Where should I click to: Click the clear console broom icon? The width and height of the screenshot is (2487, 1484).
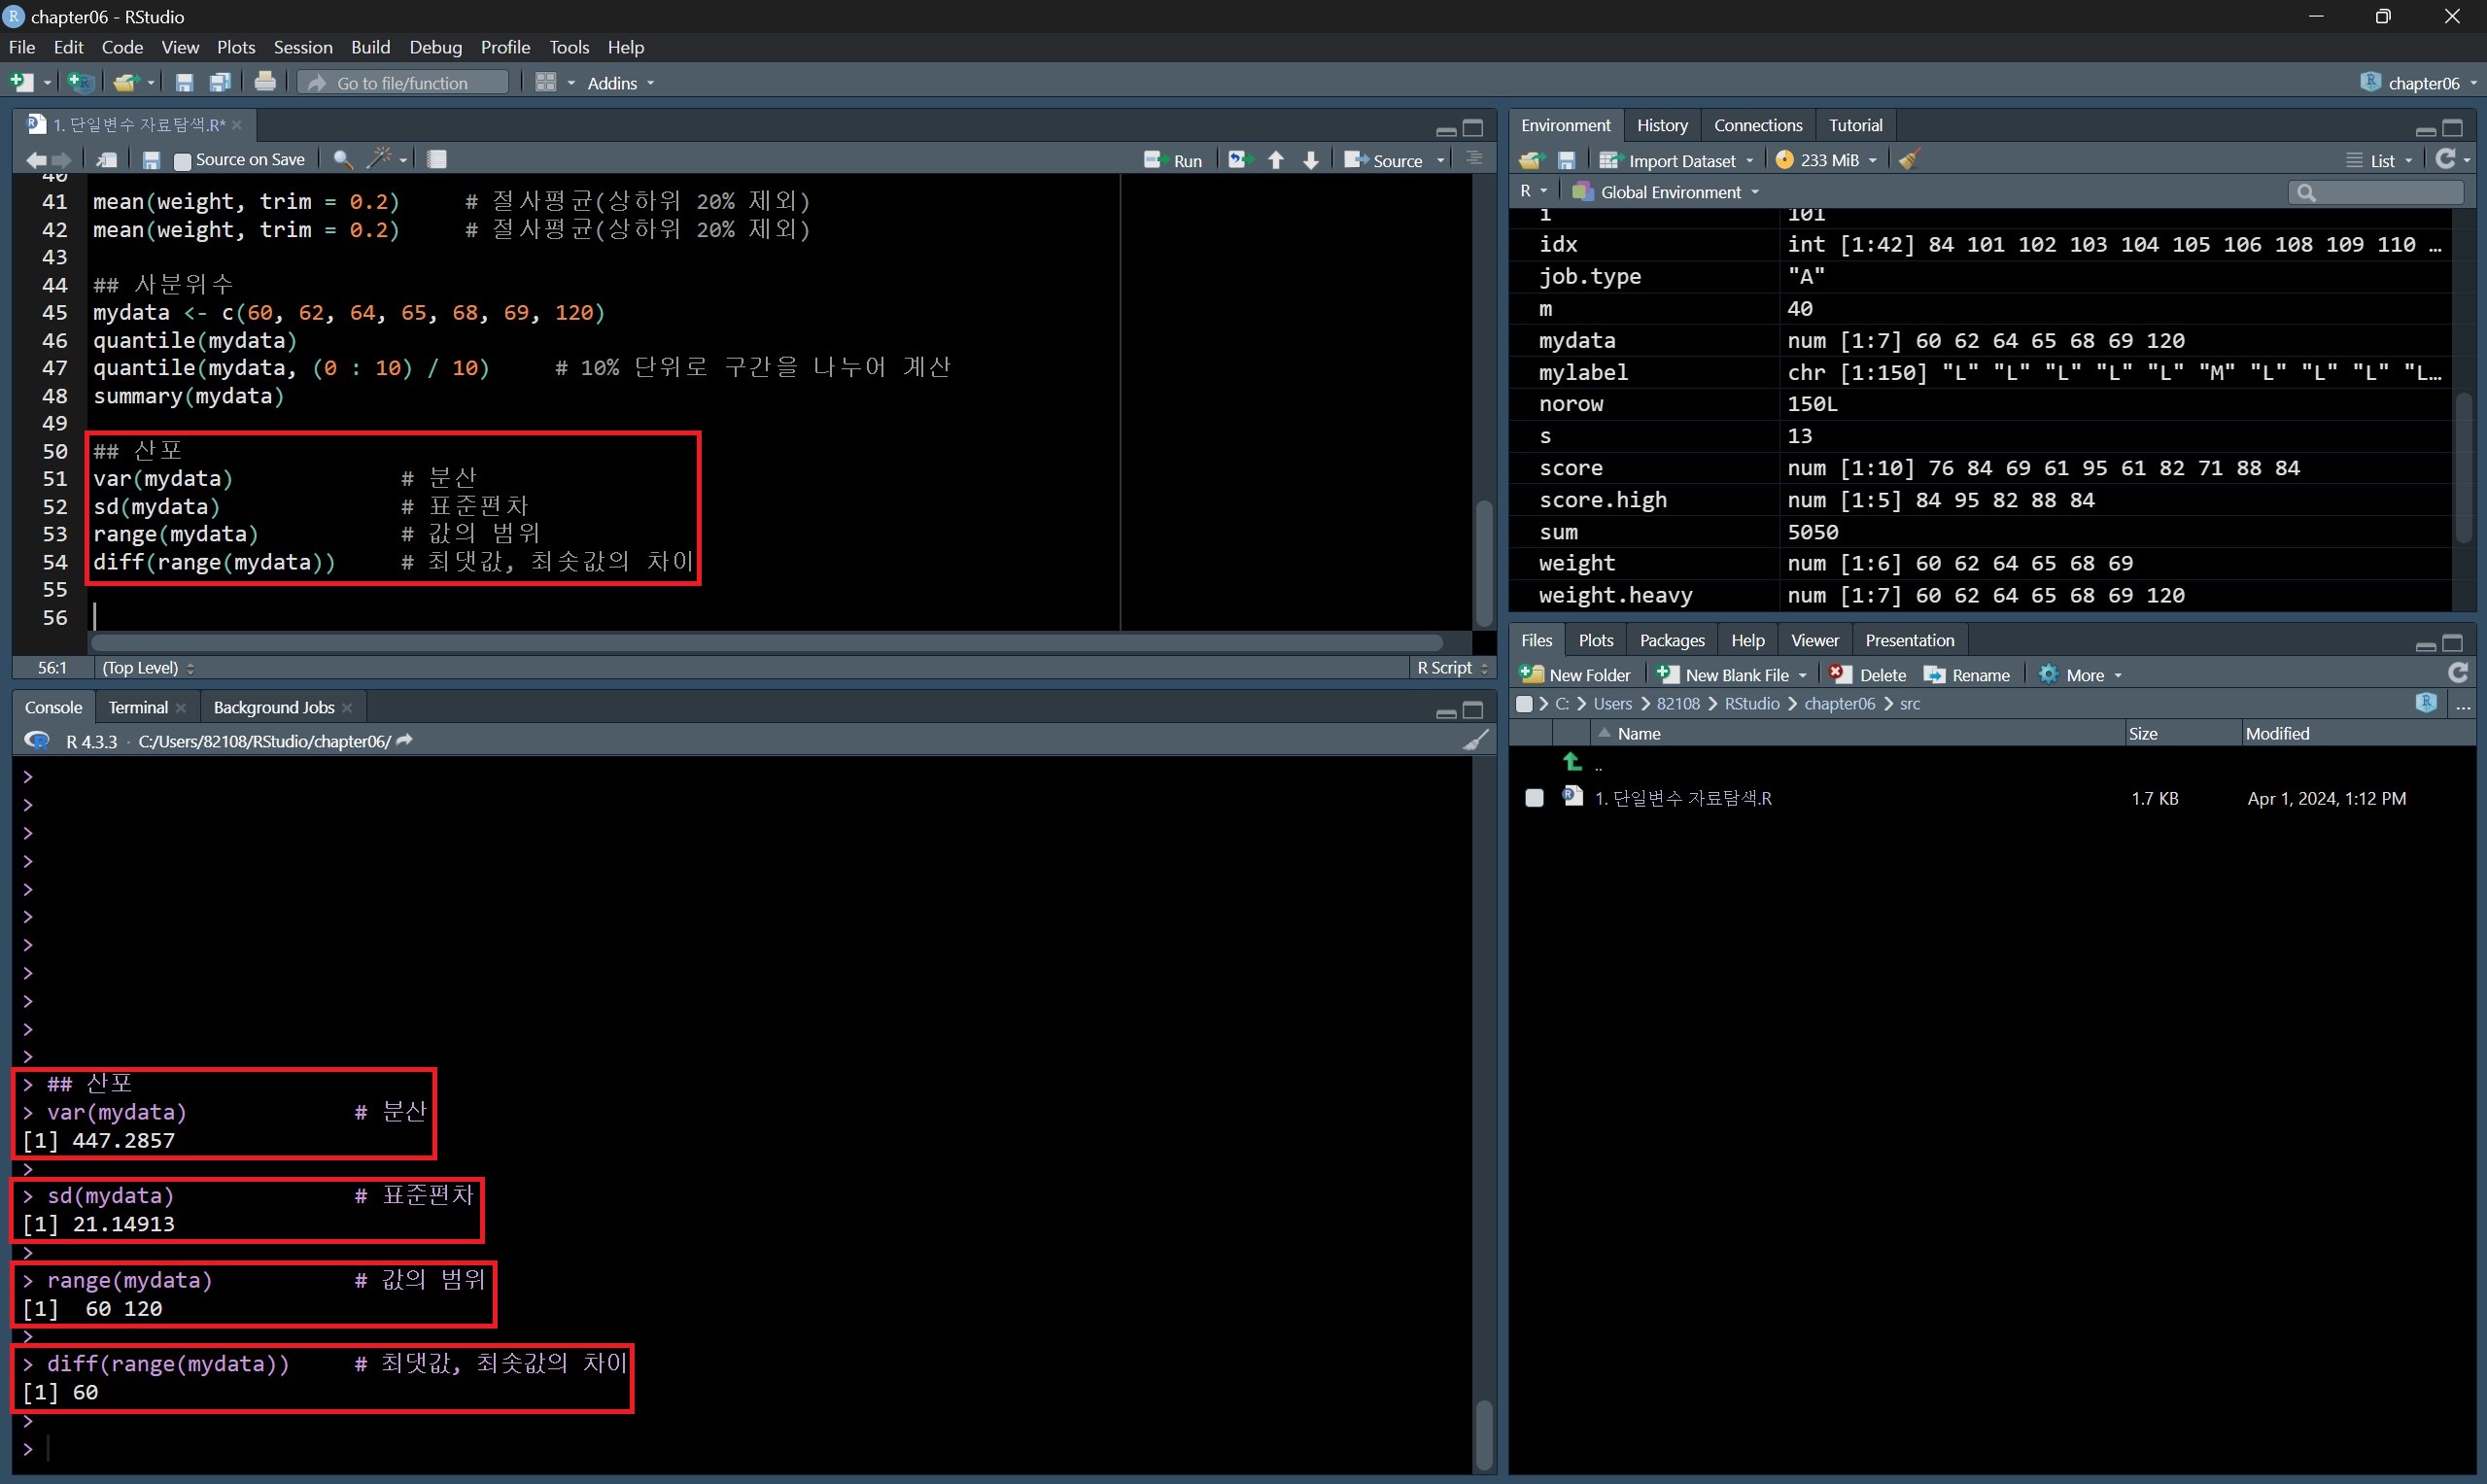1475,741
